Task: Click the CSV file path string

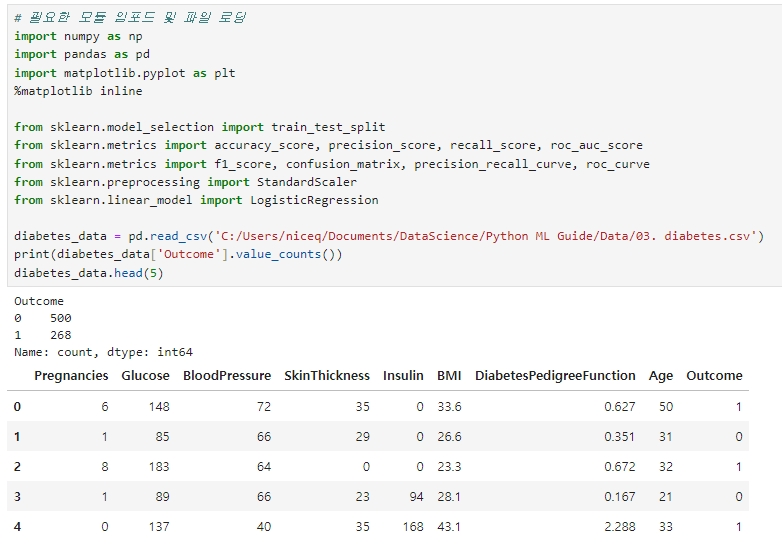Action: click(486, 236)
